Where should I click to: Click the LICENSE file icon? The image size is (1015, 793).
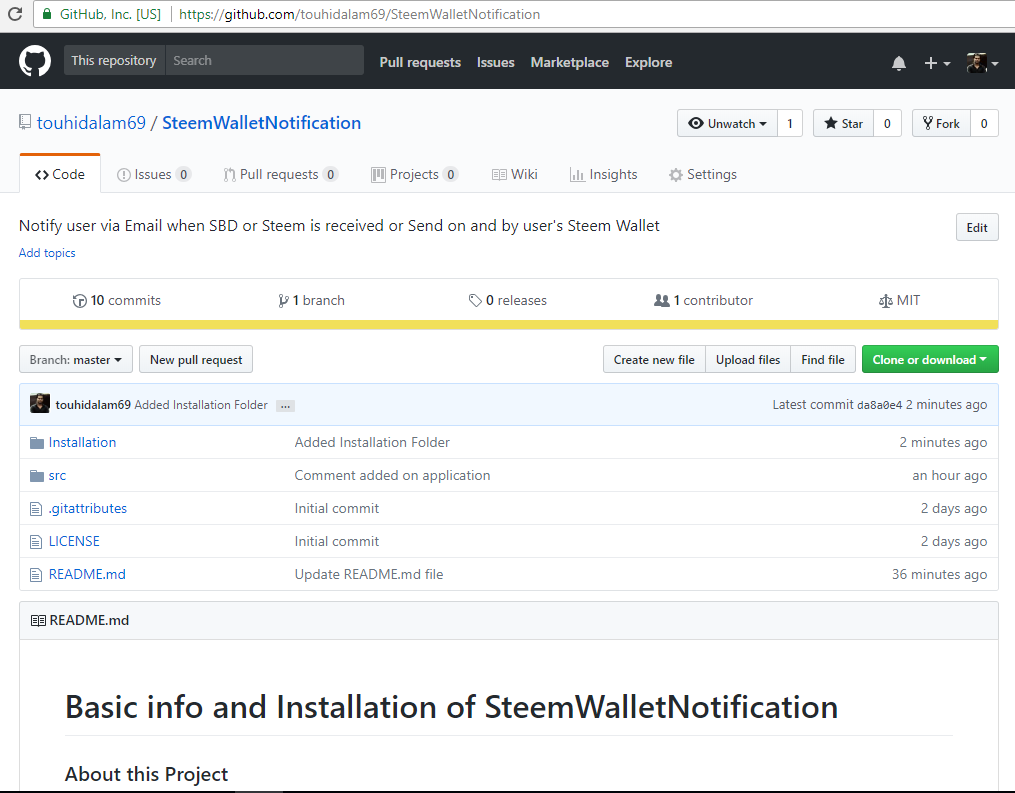pyautogui.click(x=36, y=542)
